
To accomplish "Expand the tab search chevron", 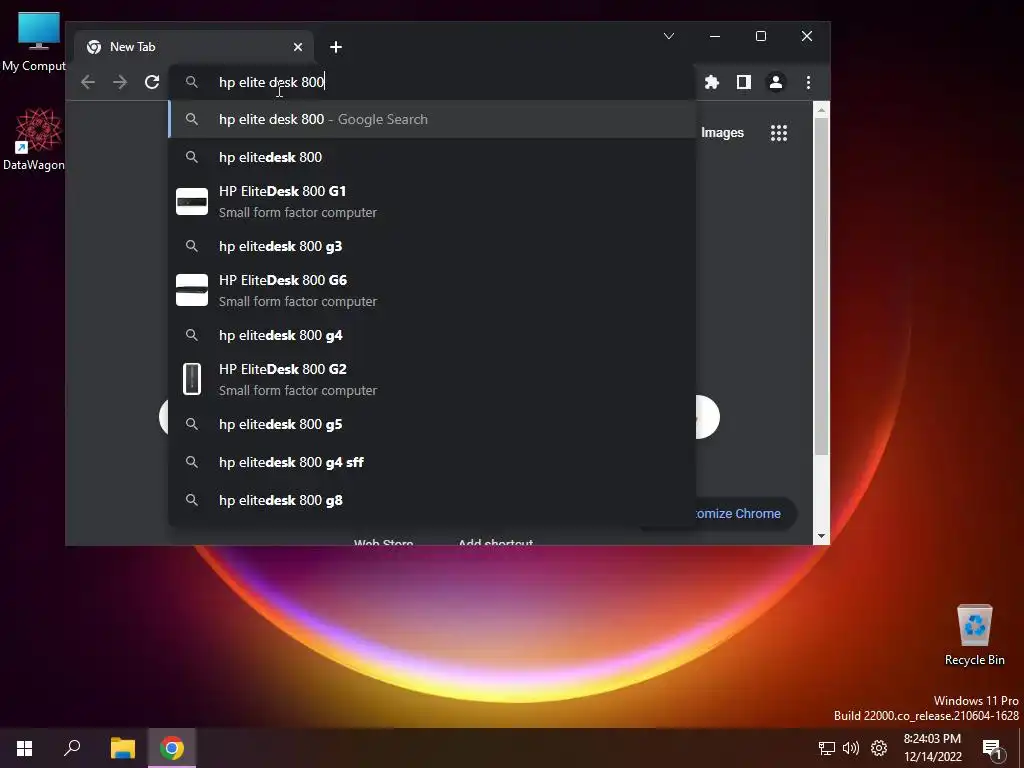I will 669,36.
